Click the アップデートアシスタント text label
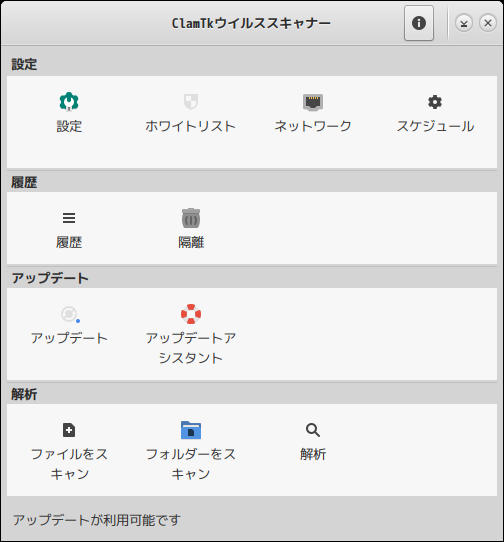The image size is (504, 542). coord(191,348)
